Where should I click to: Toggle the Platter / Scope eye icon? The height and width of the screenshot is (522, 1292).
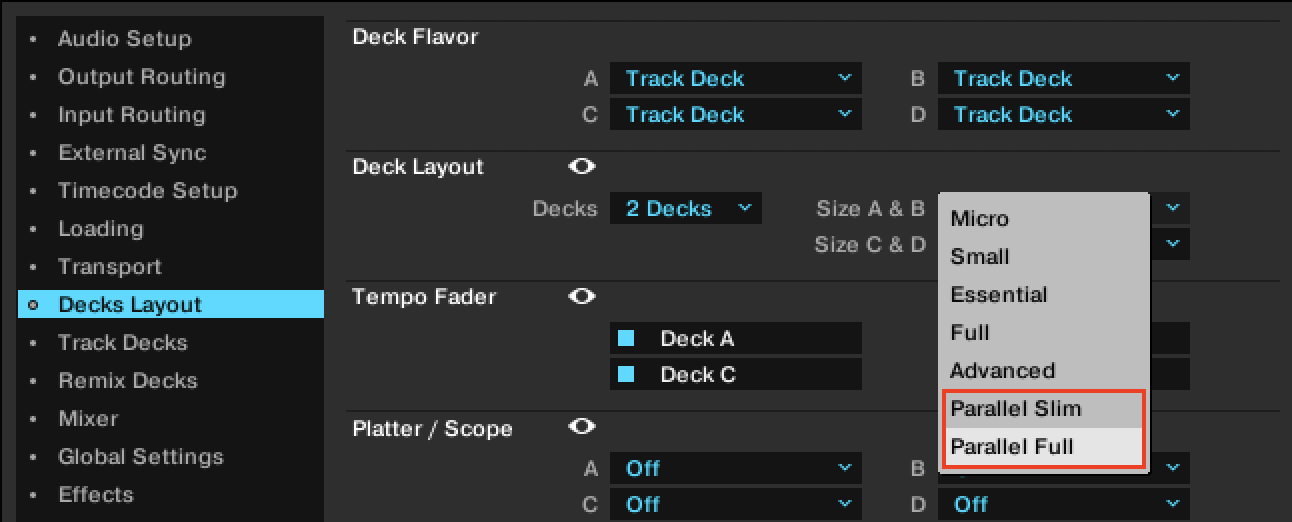582,428
